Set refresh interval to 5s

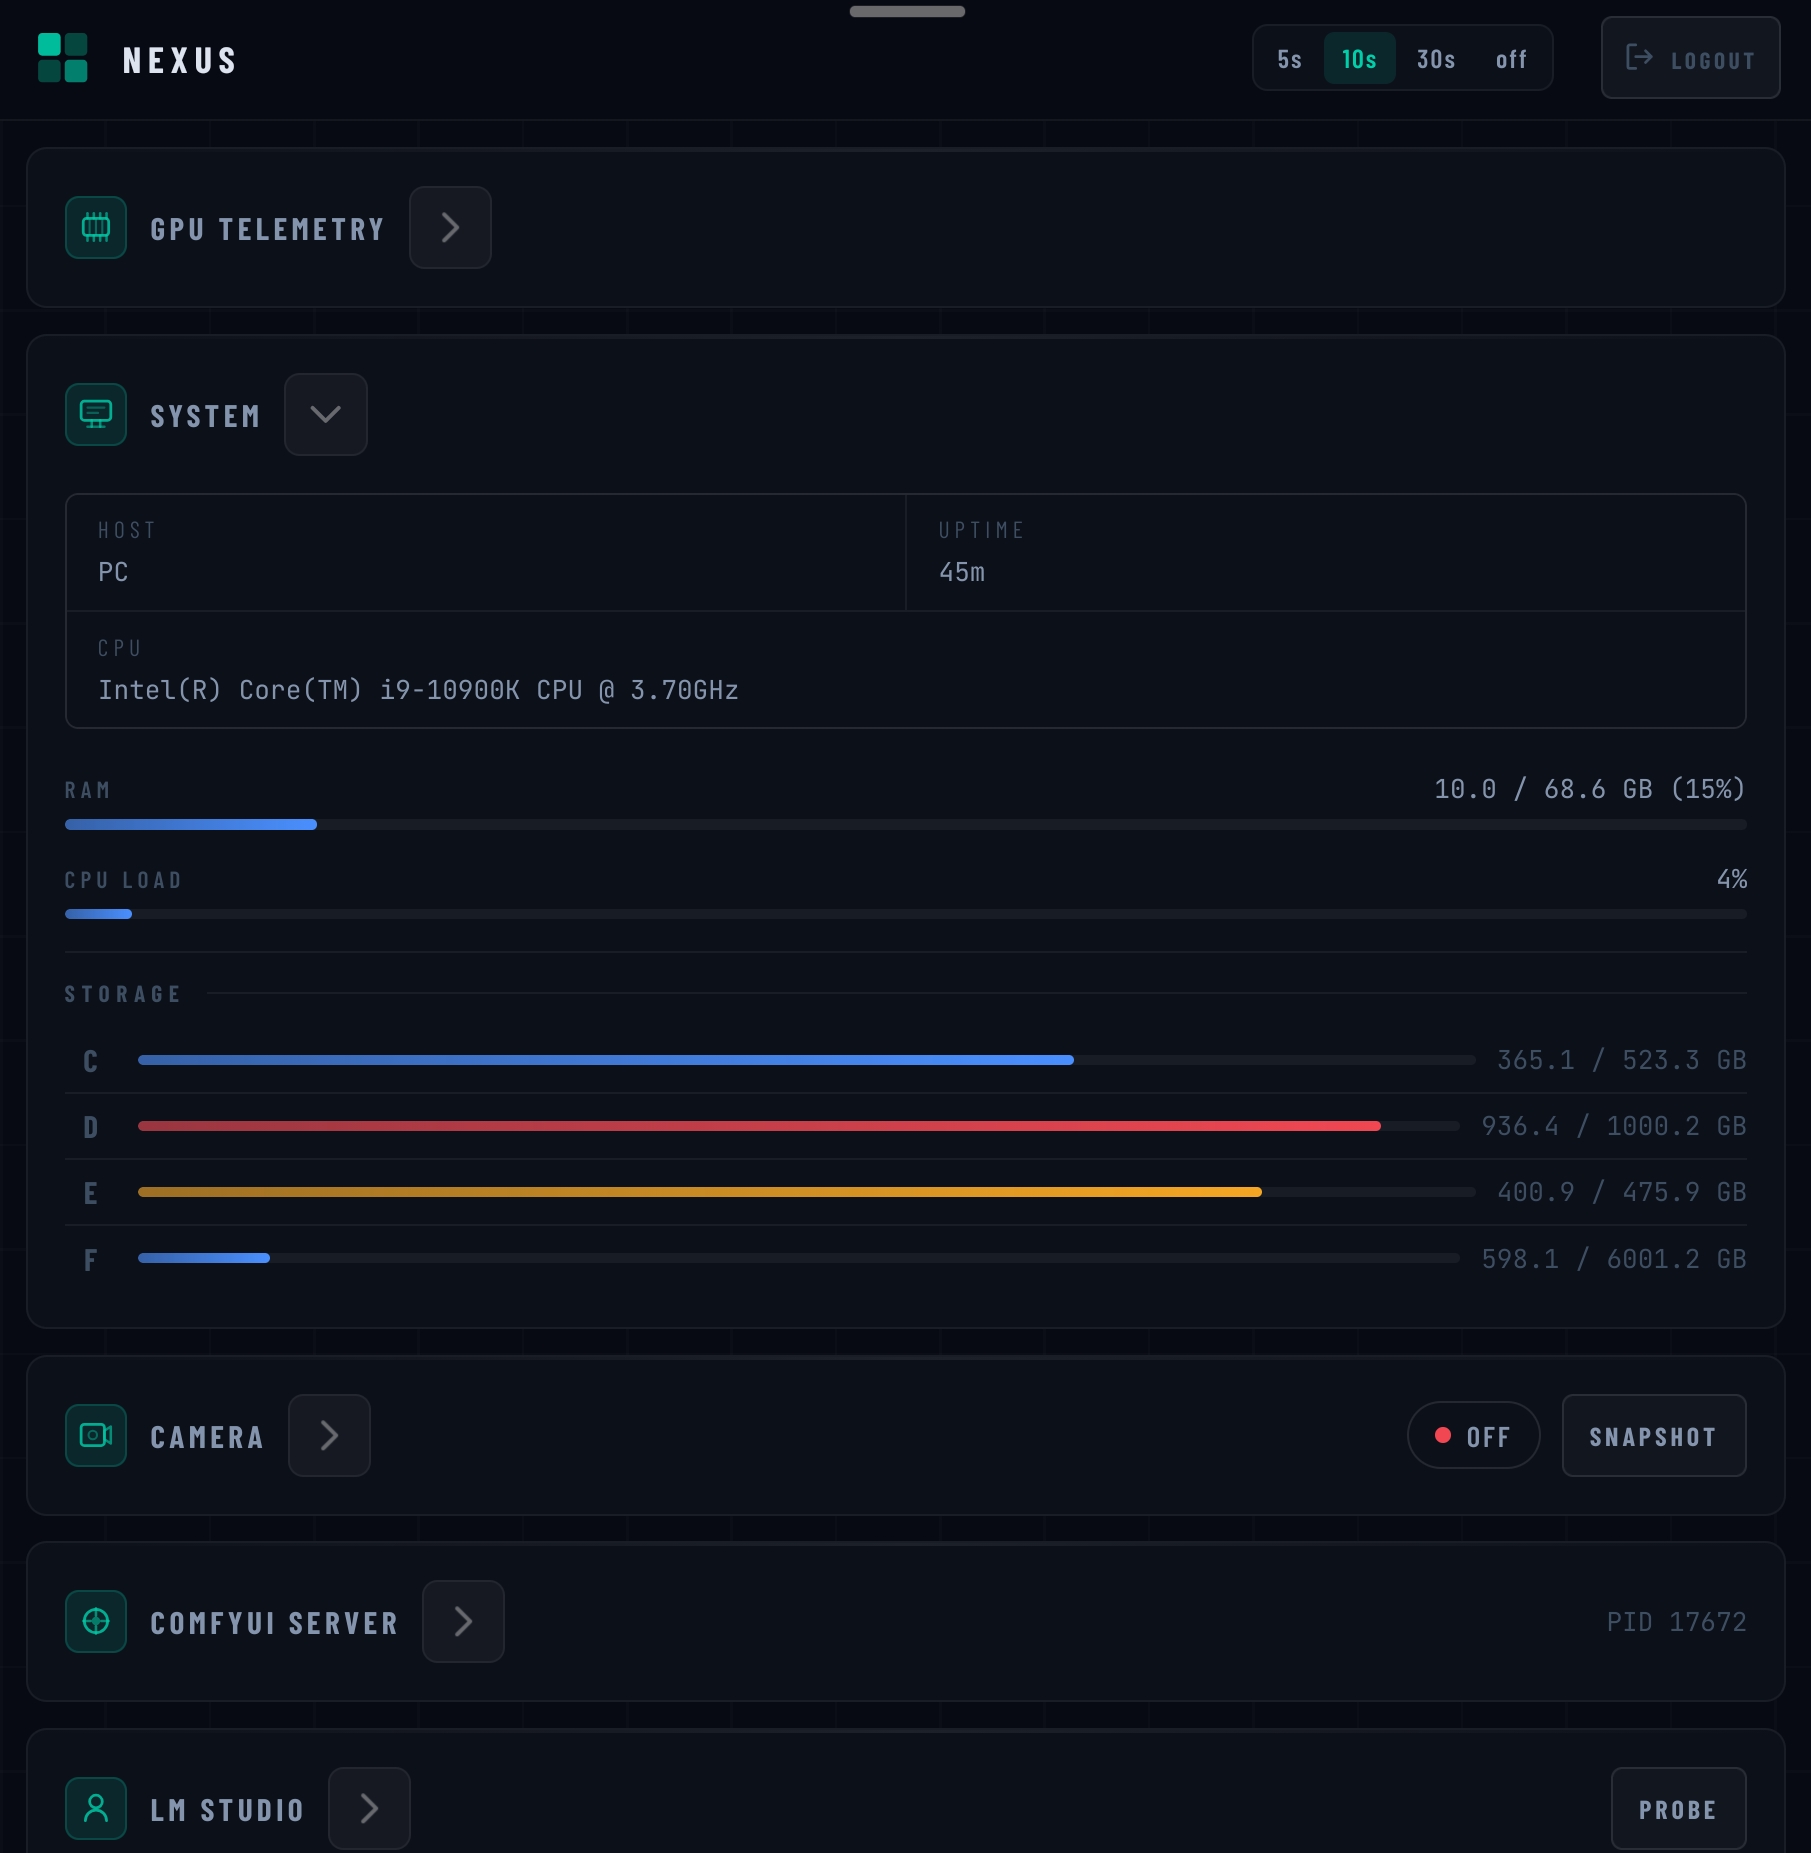point(1288,58)
